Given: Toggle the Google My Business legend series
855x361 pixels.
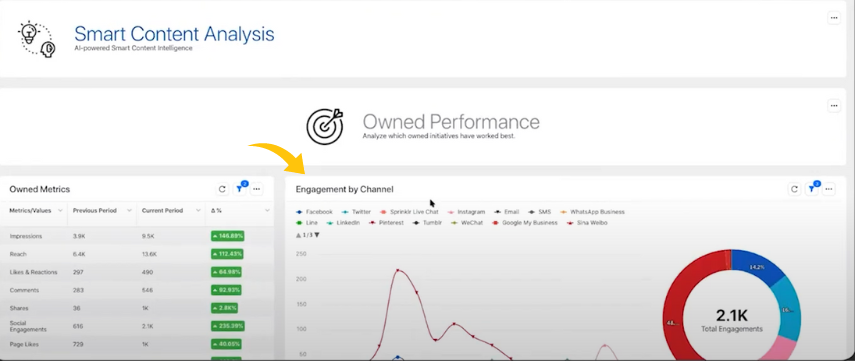Looking at the screenshot, I should [525, 223].
